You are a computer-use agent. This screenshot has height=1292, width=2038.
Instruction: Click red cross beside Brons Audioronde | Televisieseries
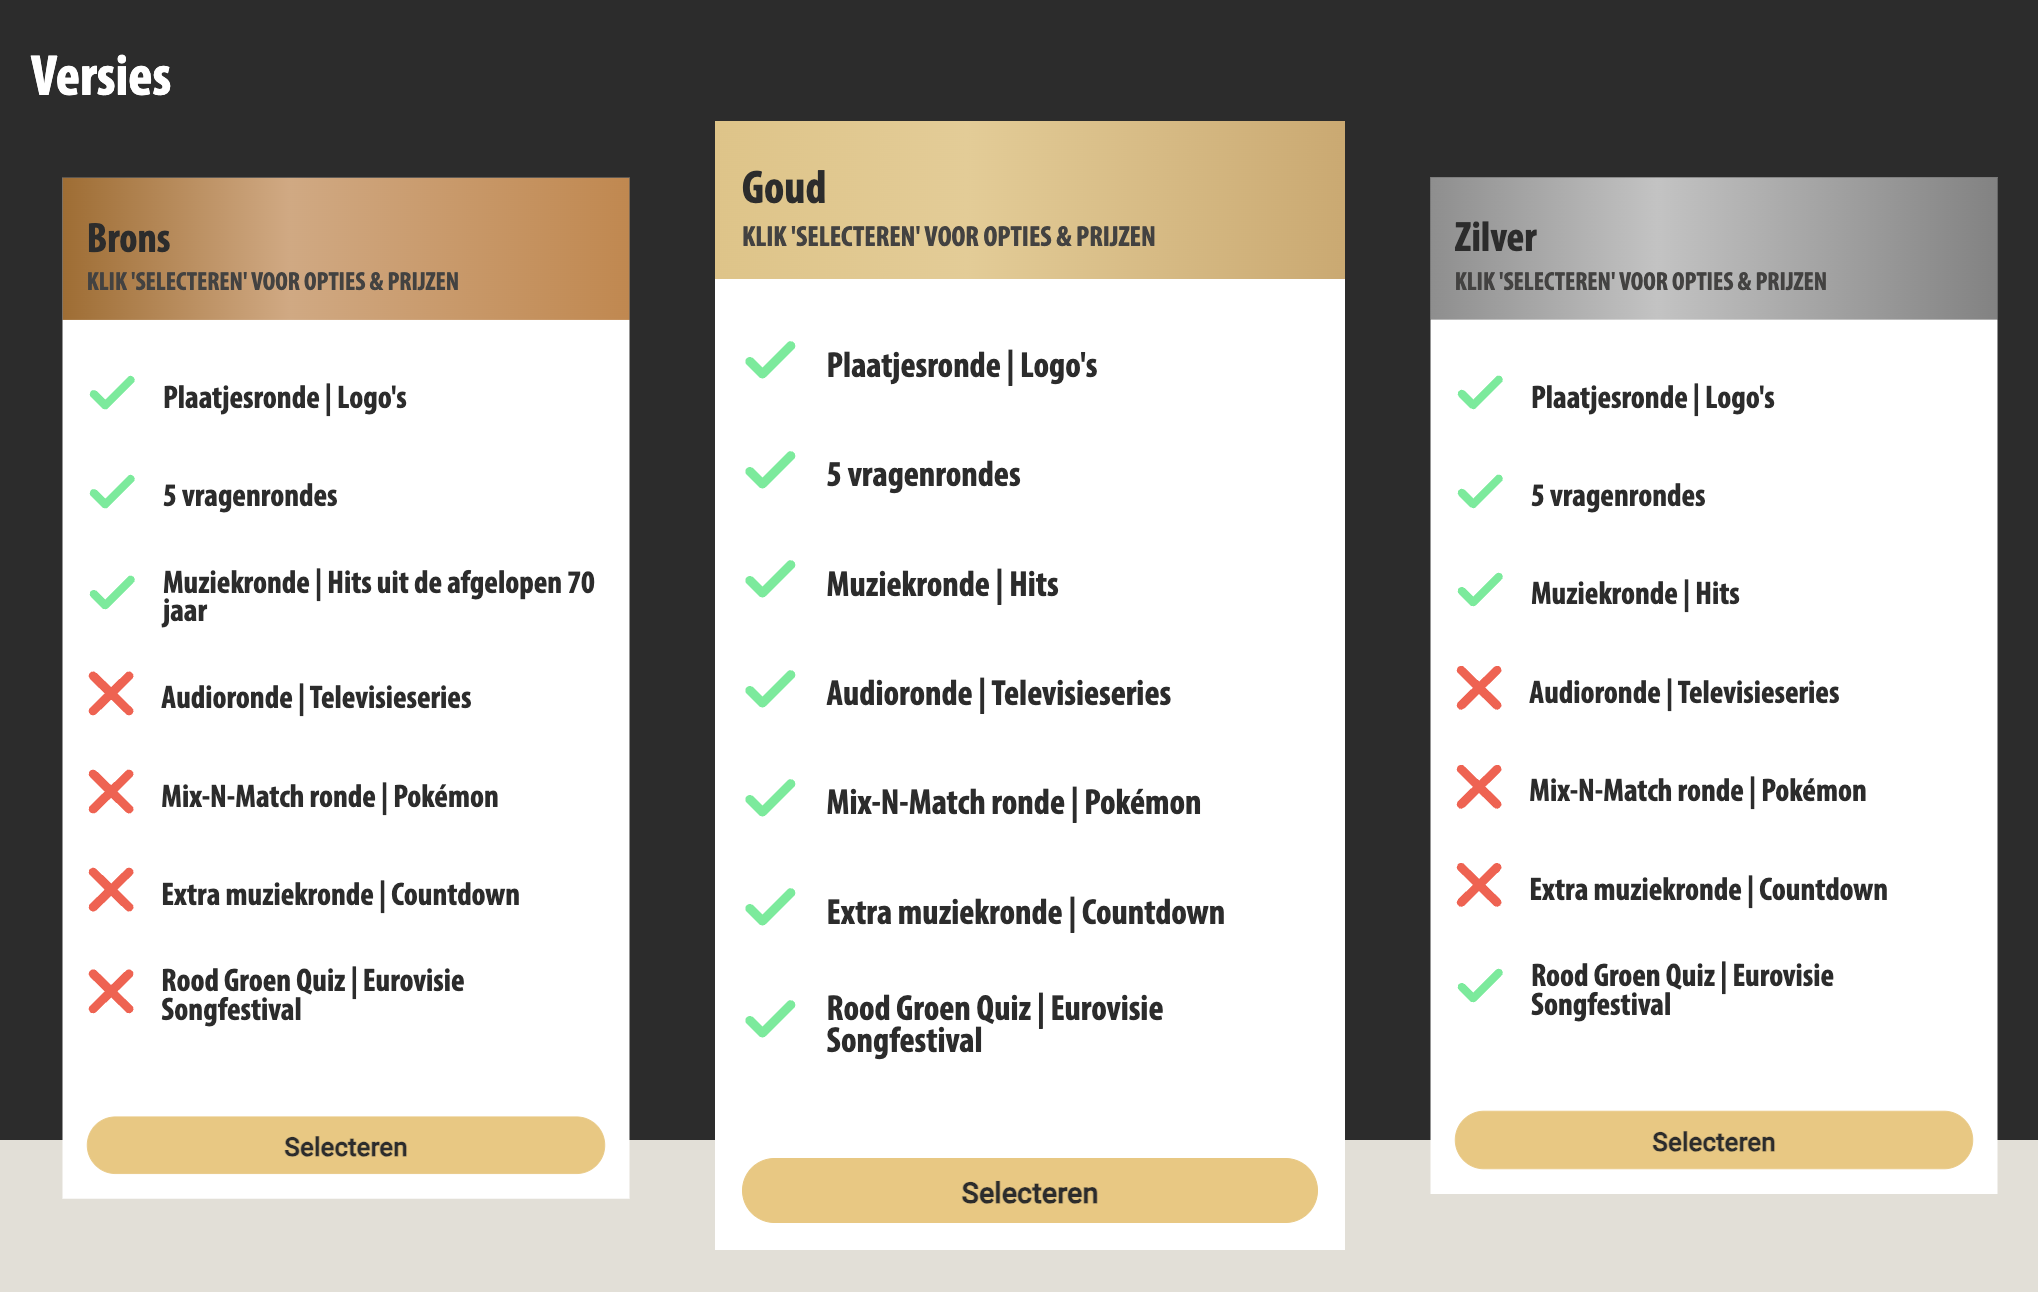tap(111, 694)
